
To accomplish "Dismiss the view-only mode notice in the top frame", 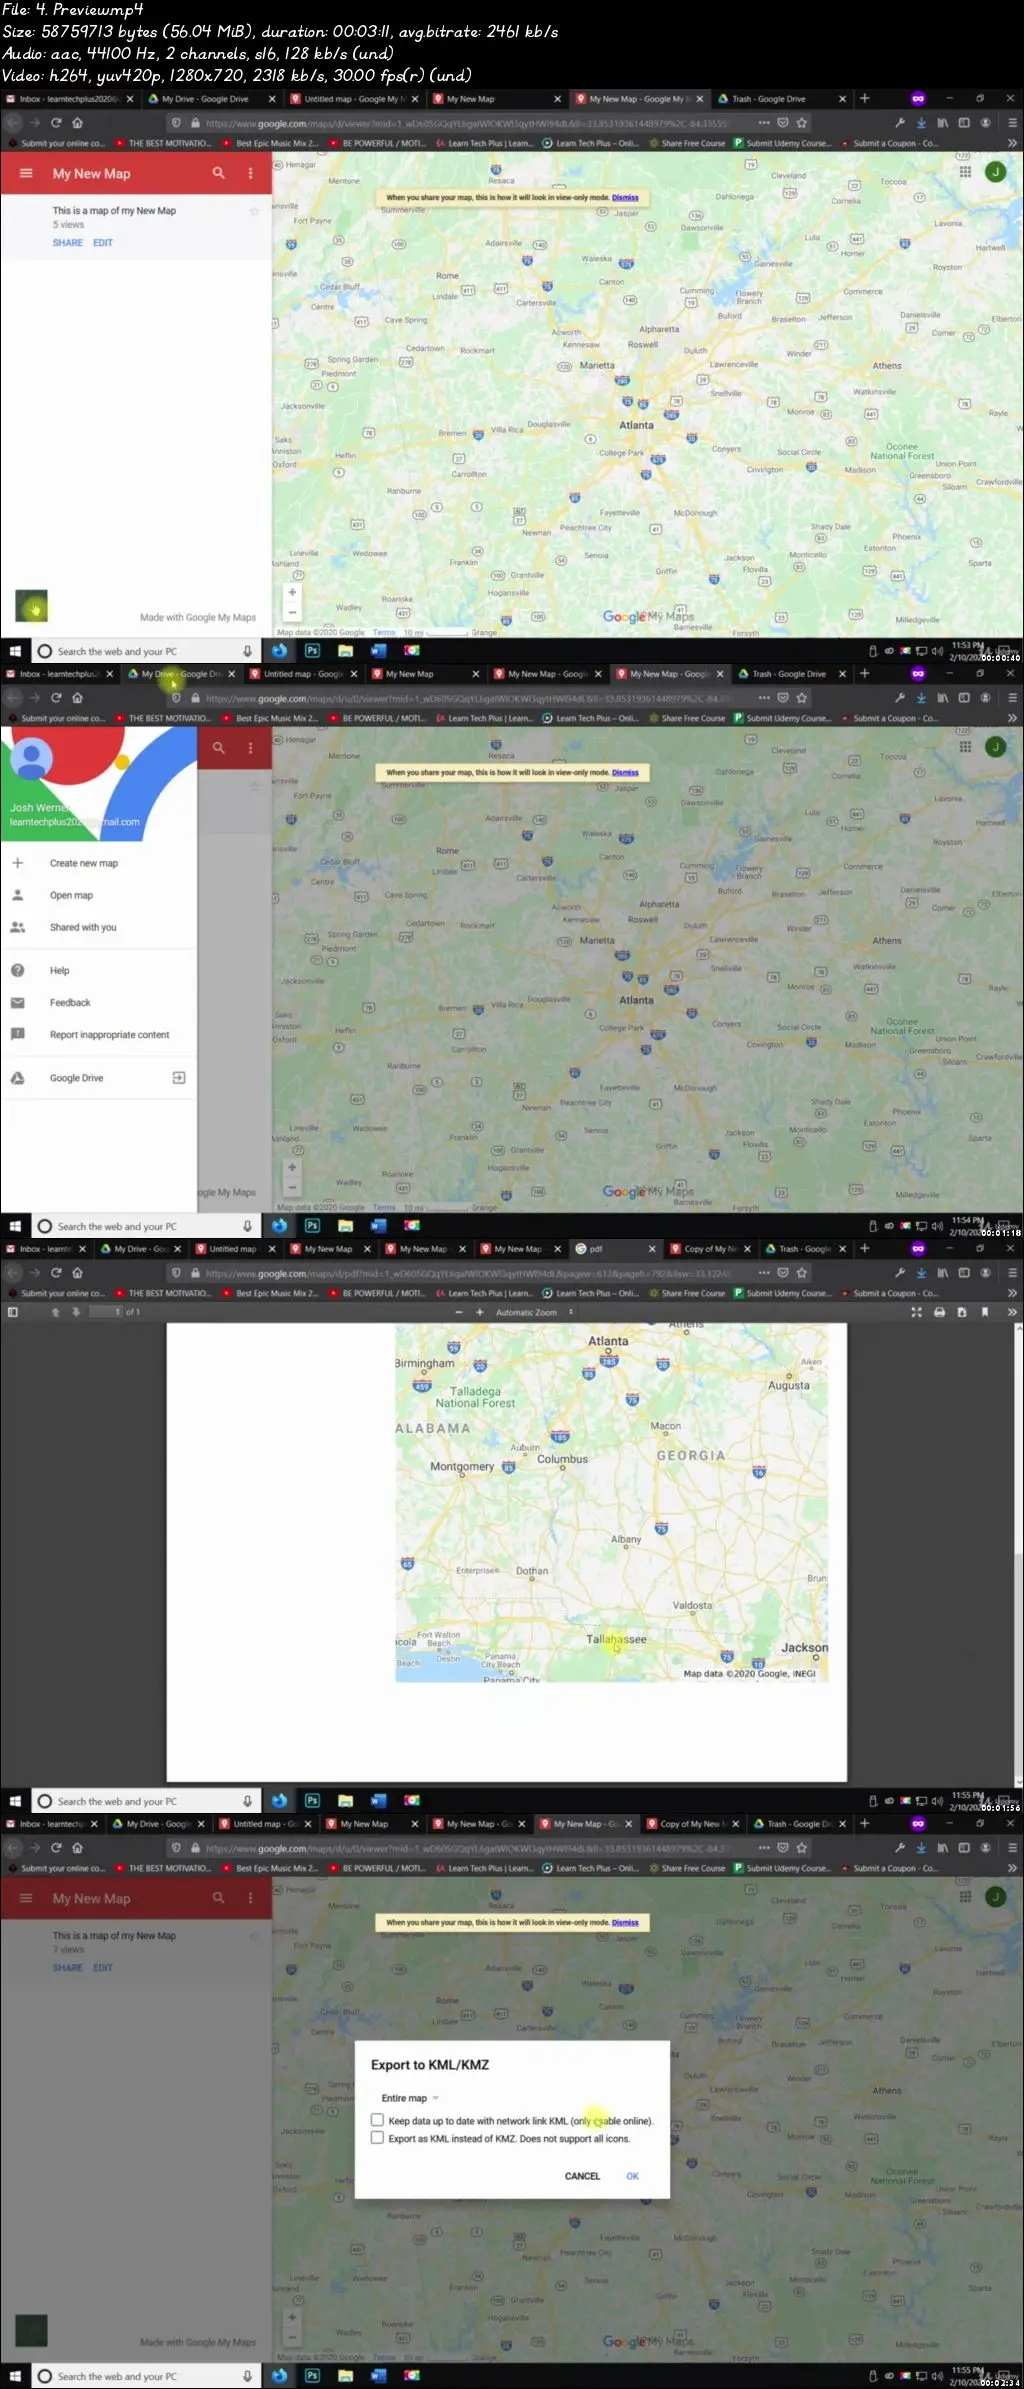I will (625, 198).
